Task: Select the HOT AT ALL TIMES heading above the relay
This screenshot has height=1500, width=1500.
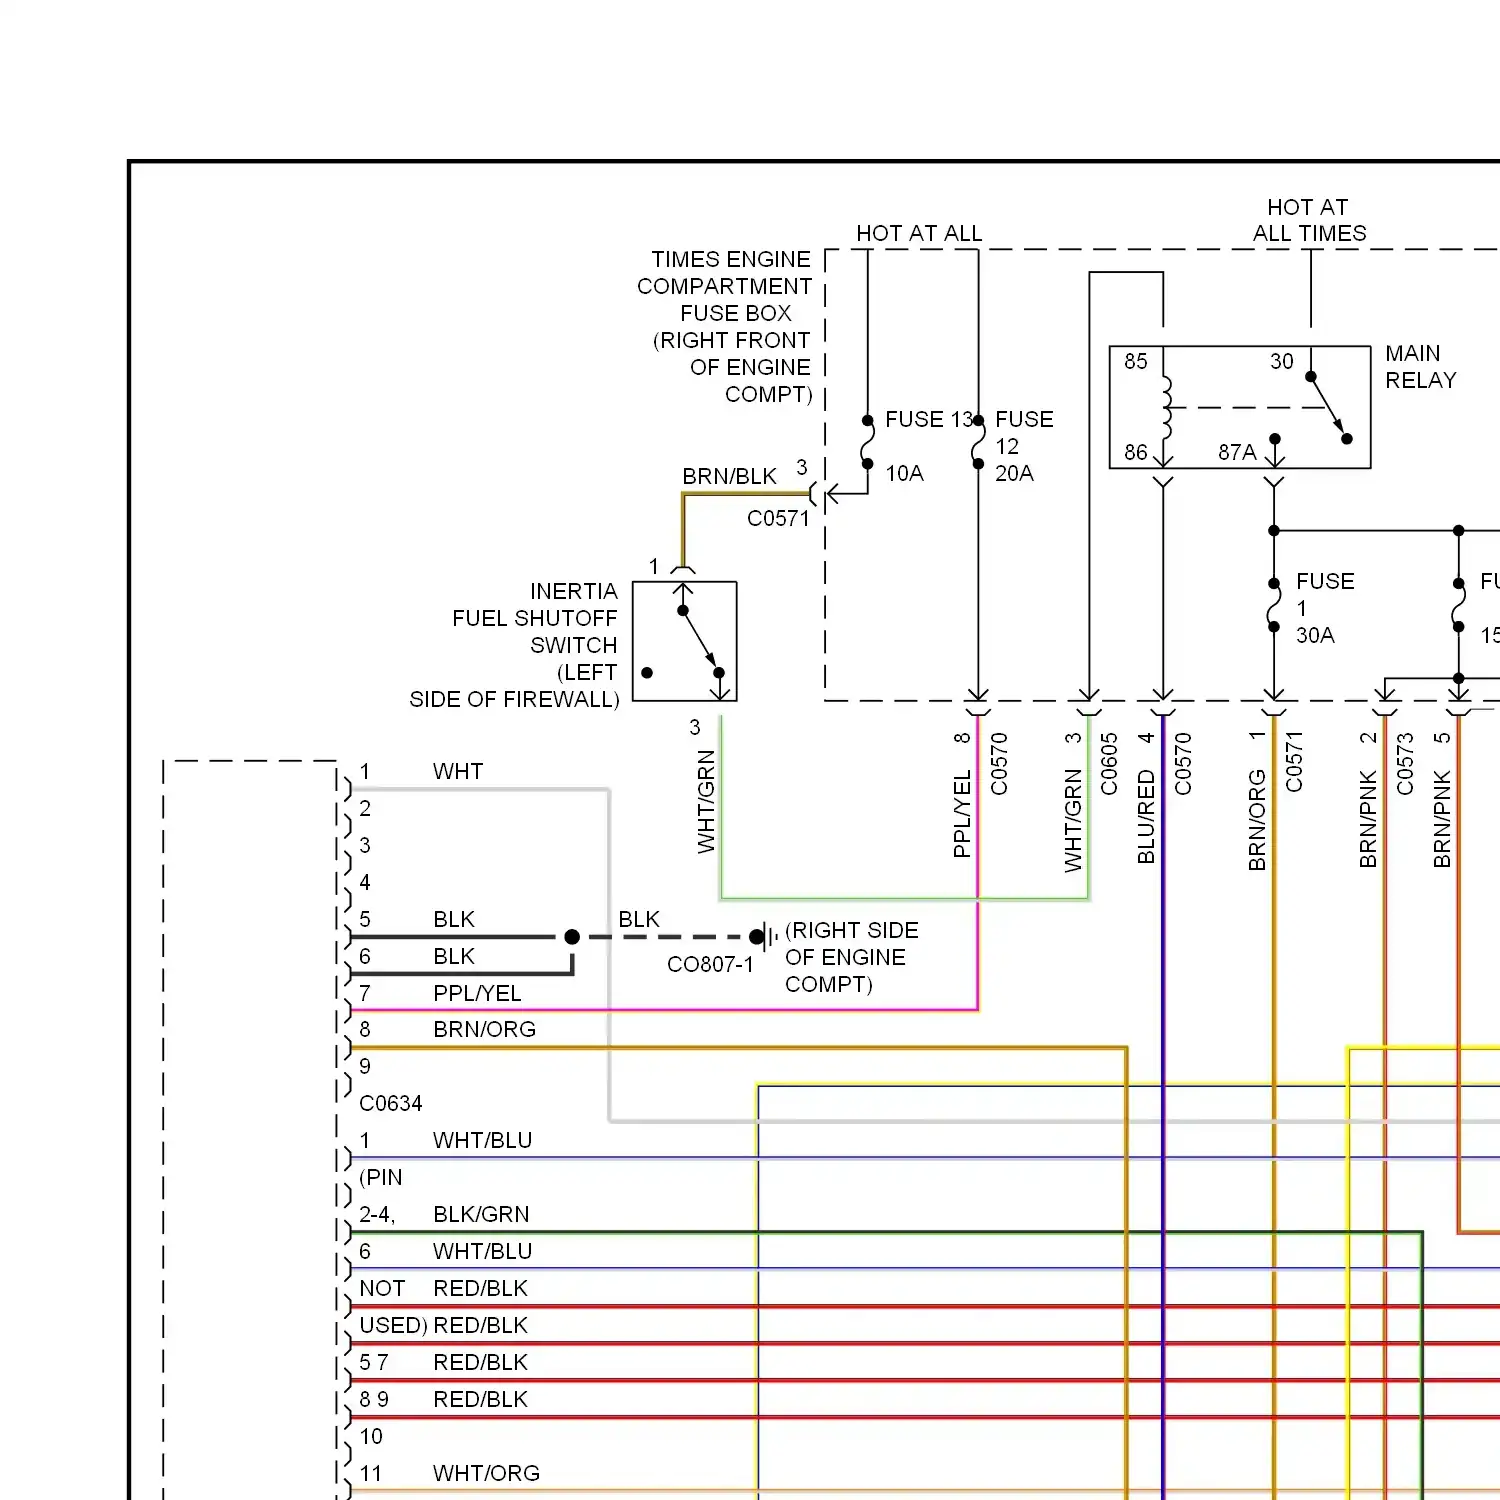Action: pos(1309,220)
